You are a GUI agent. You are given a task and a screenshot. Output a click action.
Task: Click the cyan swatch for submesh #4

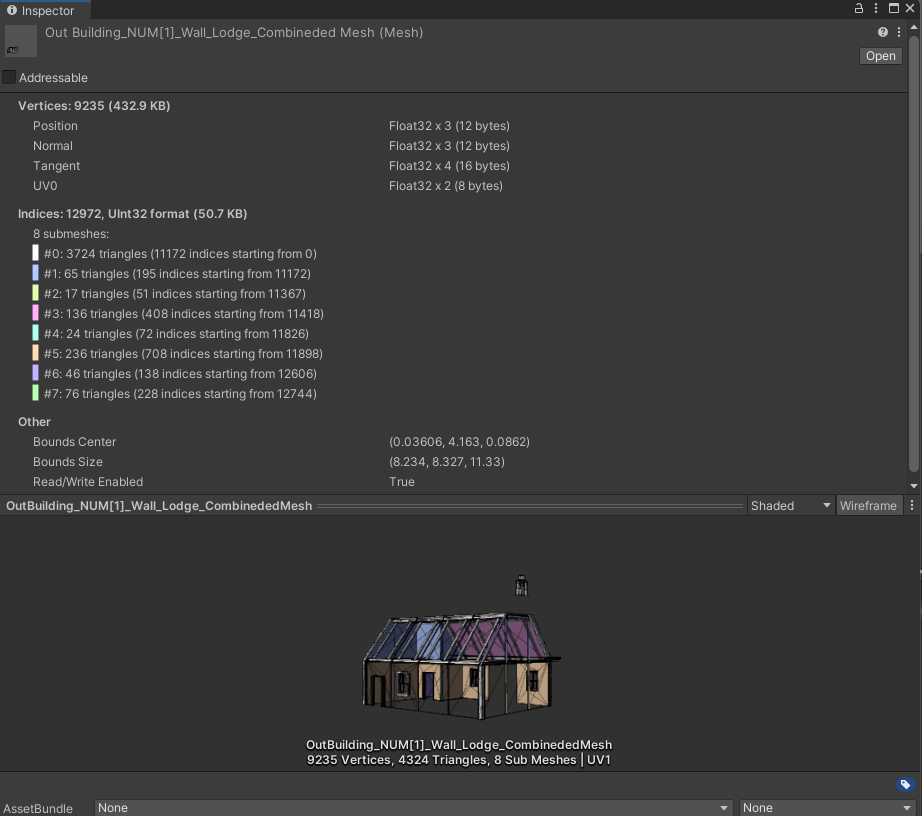[35, 333]
